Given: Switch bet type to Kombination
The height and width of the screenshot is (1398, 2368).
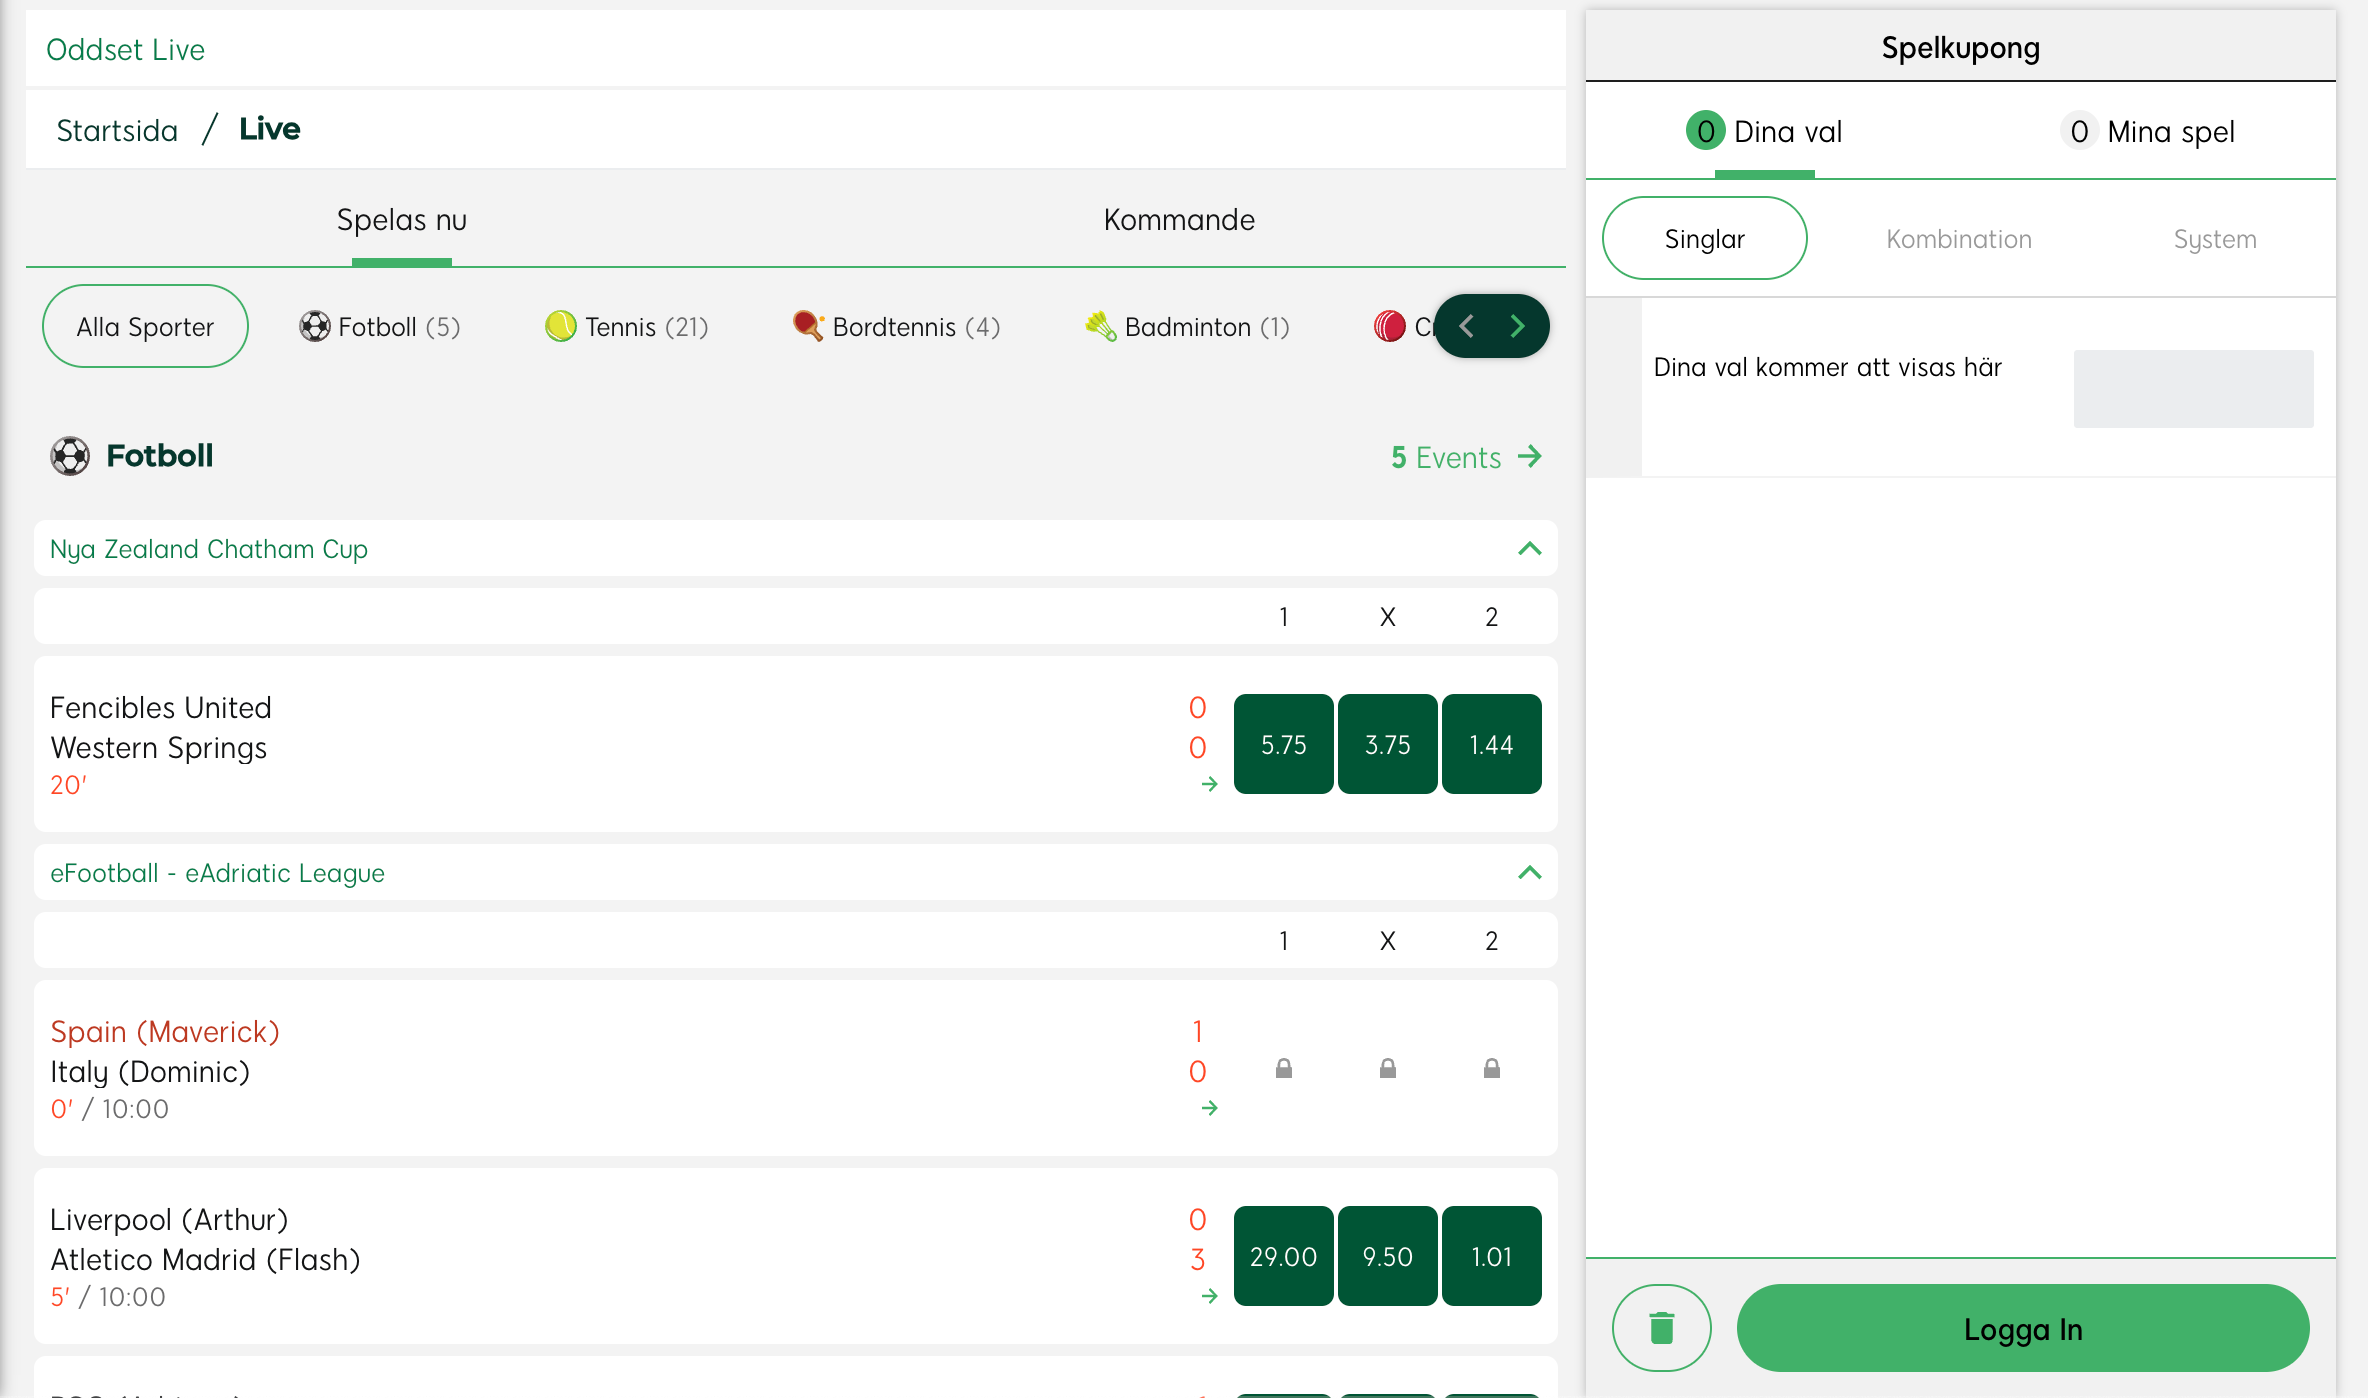Looking at the screenshot, I should (1958, 239).
